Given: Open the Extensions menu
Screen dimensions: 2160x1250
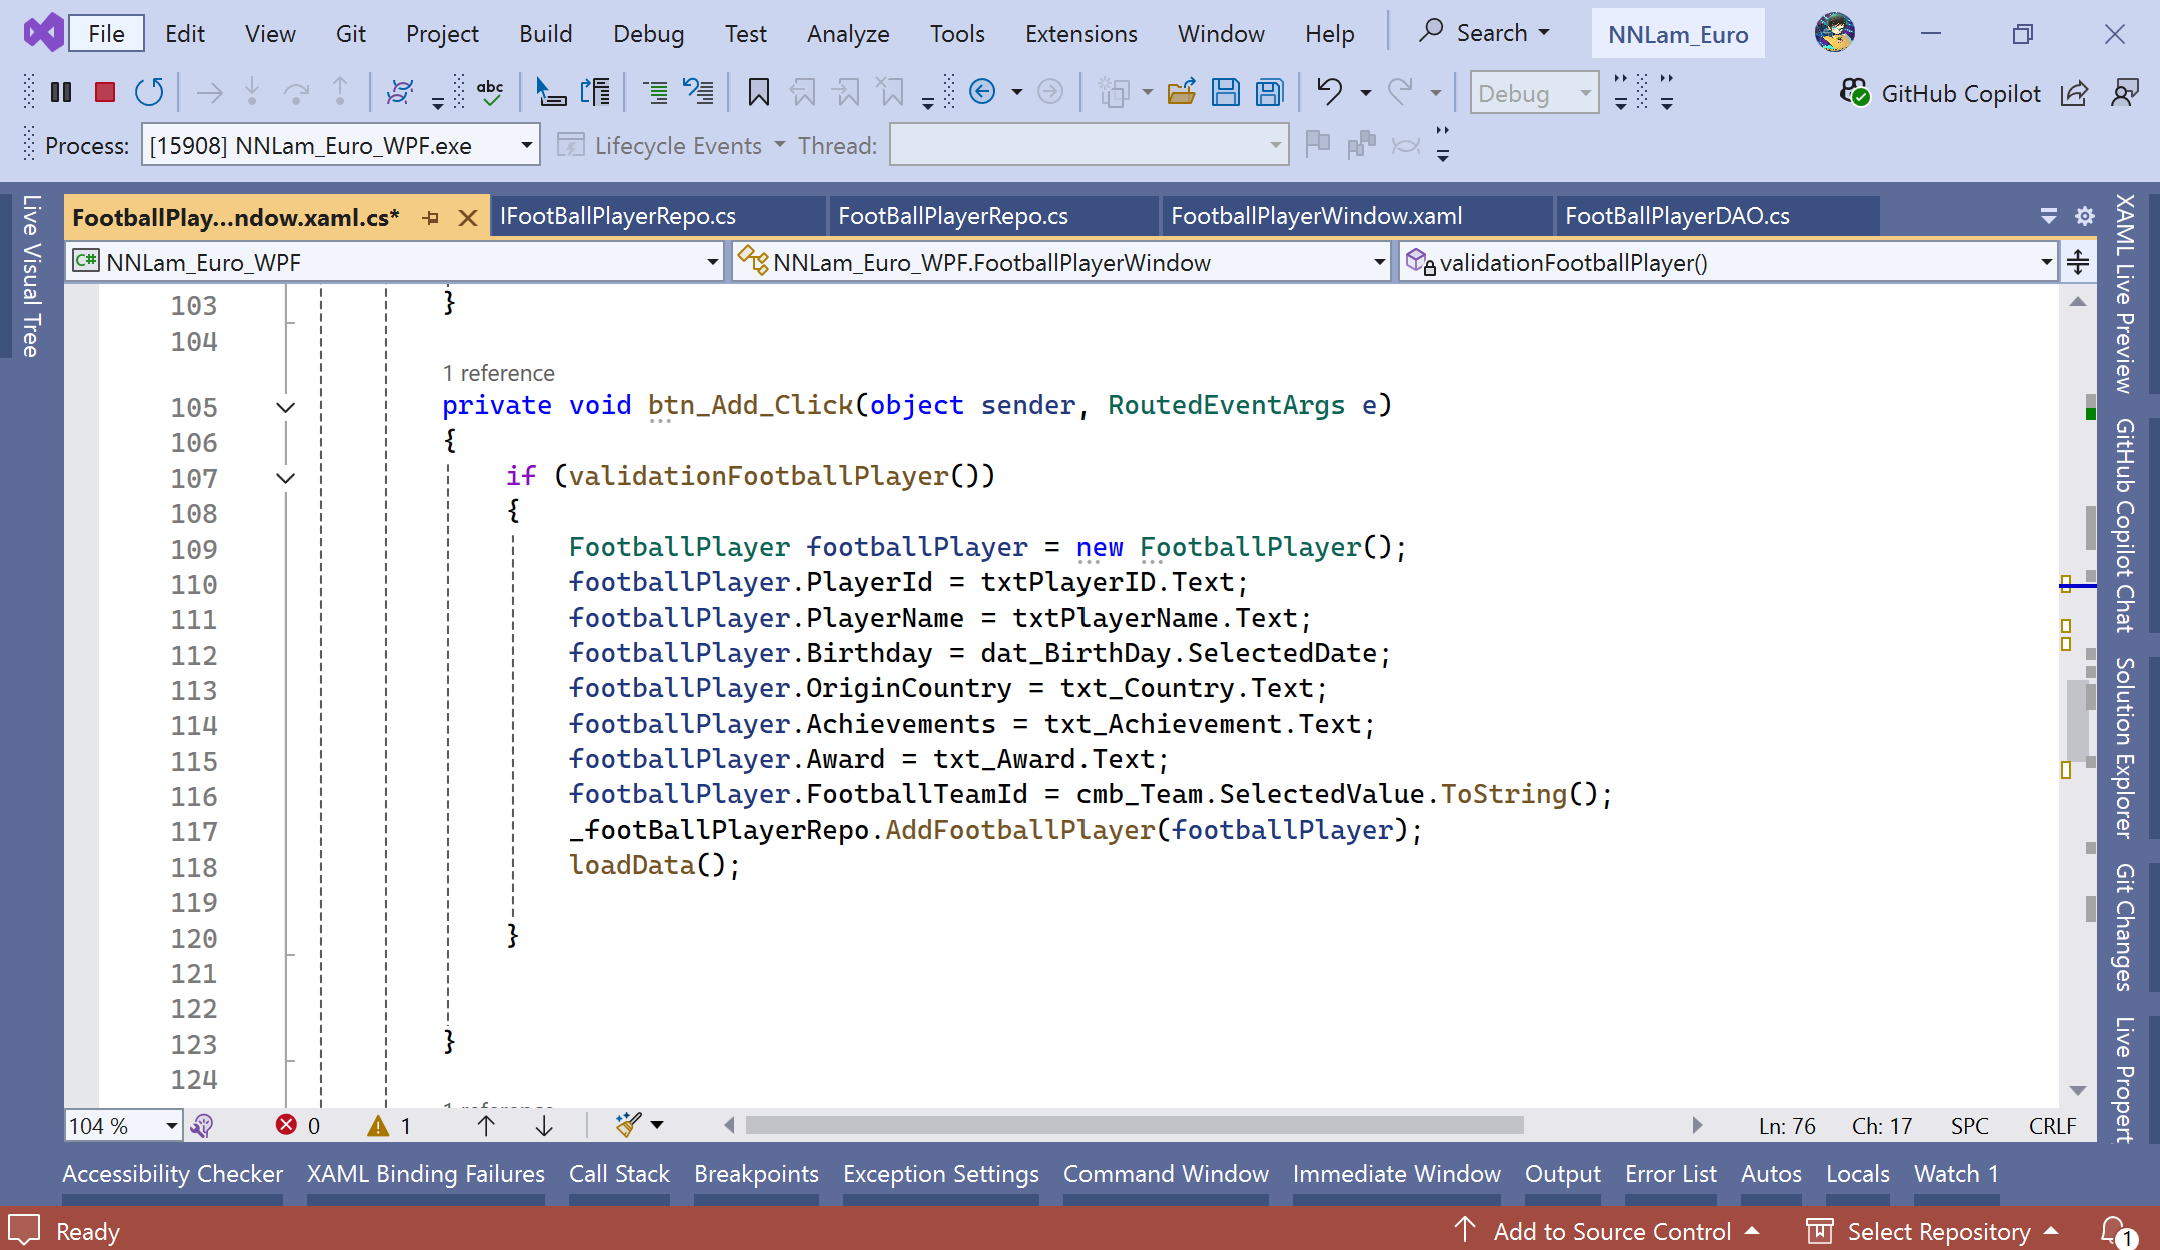Looking at the screenshot, I should click(x=1081, y=33).
